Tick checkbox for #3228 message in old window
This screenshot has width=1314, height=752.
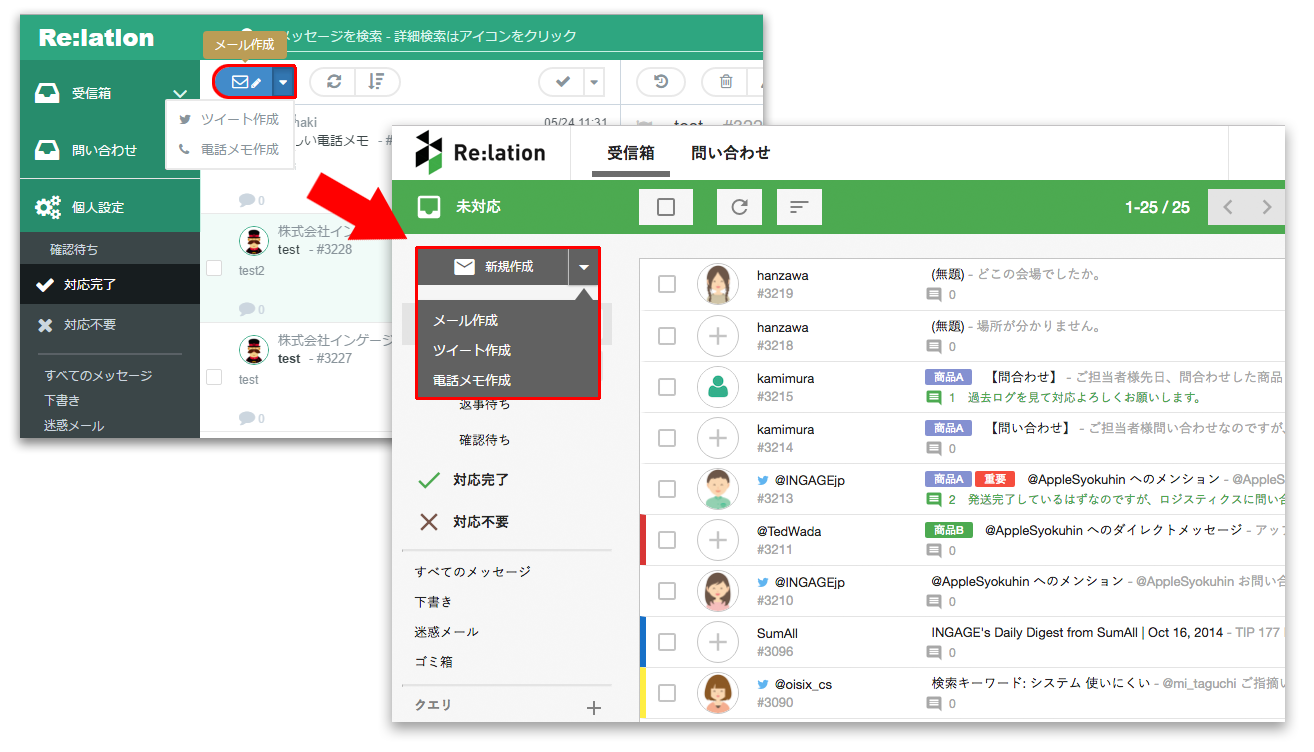(x=214, y=268)
